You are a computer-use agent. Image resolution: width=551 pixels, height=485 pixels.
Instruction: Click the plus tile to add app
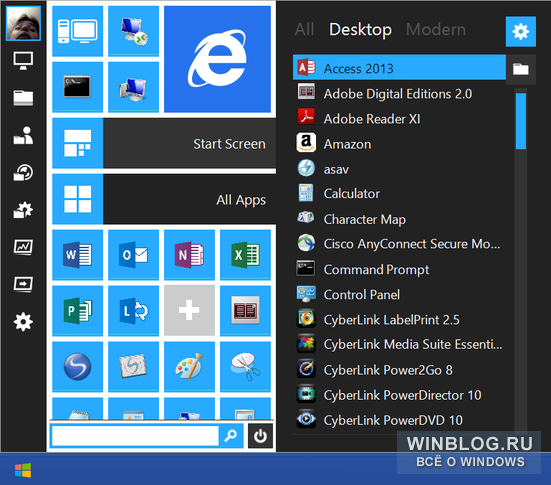point(189,311)
